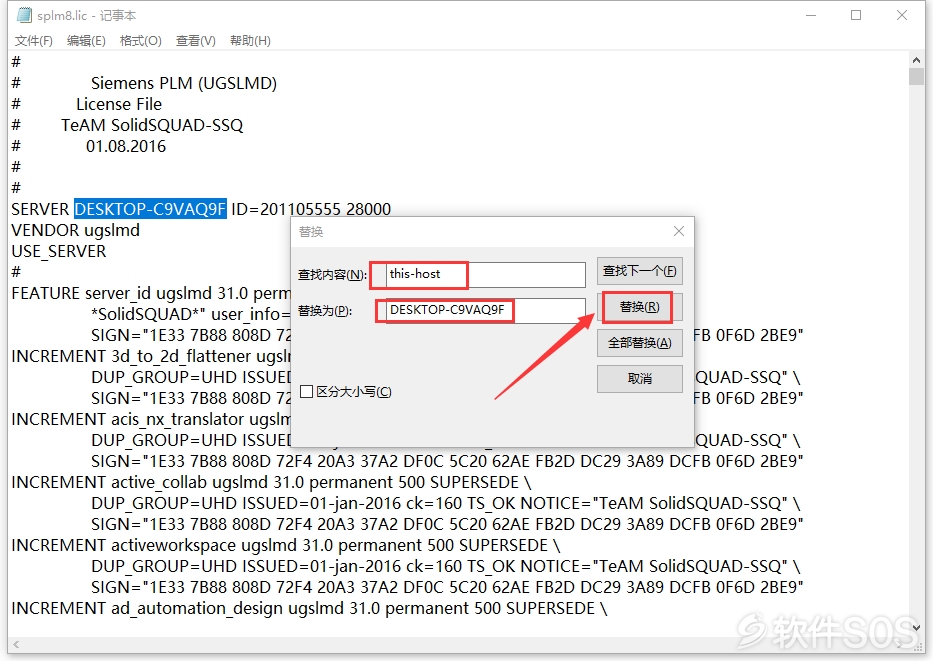Click the text 'Siemens PLM (UGSLMD)'

[x=184, y=83]
